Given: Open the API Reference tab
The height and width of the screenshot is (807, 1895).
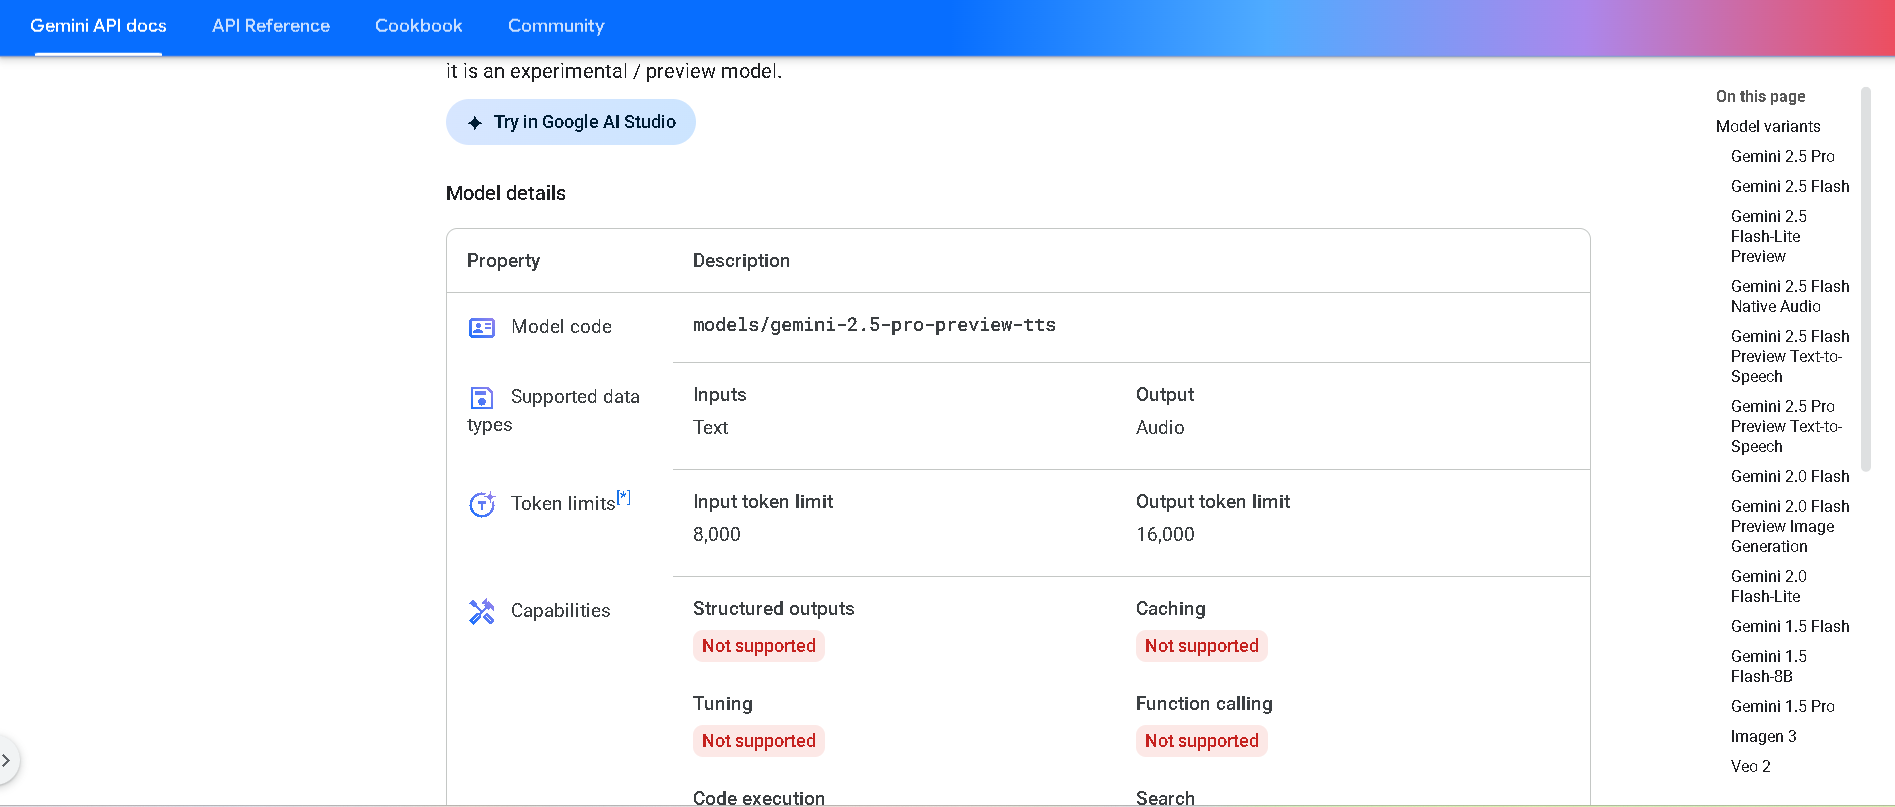Looking at the screenshot, I should pos(271,26).
